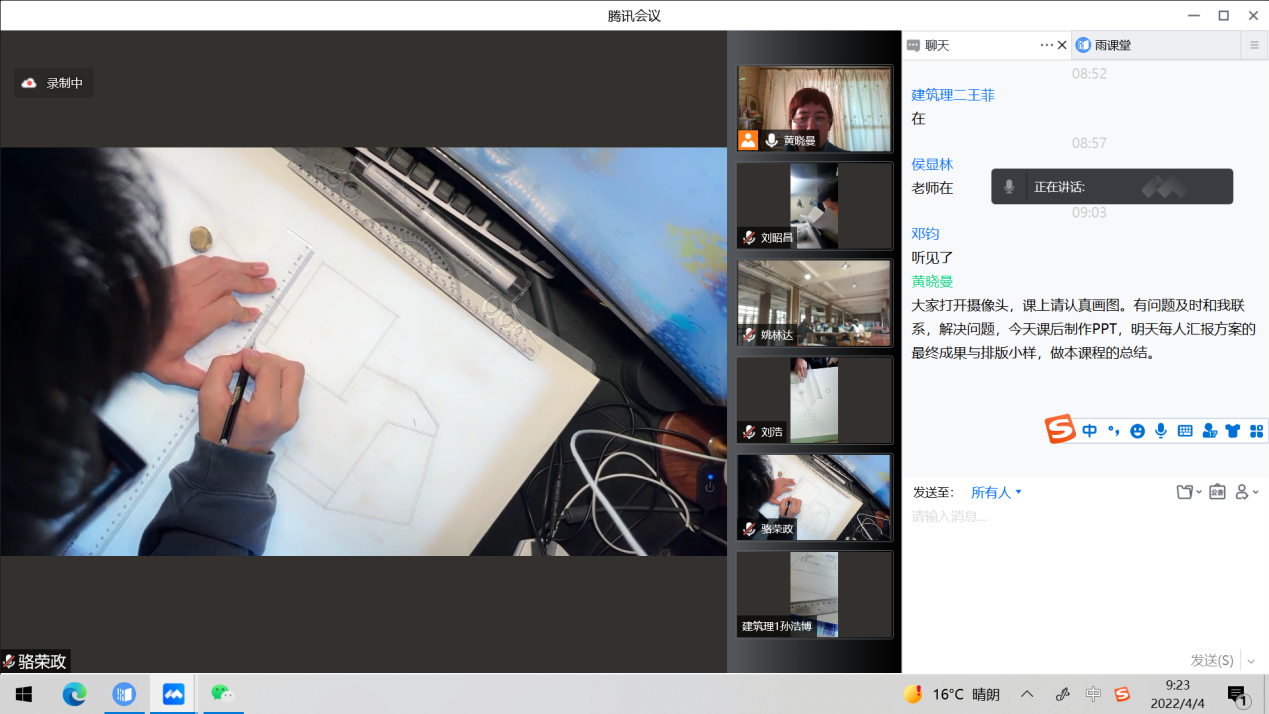Screen dimensions: 1269x714
Task: Toggle Sogou punctuation mode
Action: pyautogui.click(x=1113, y=431)
